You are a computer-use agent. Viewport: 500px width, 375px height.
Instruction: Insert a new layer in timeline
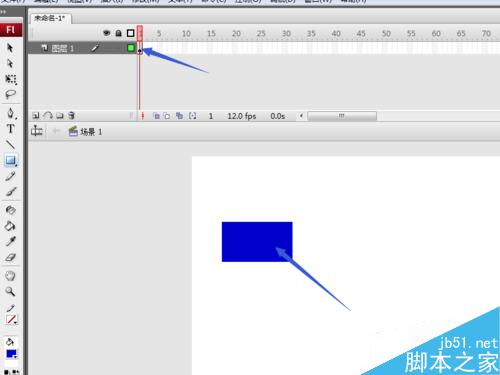[36, 116]
